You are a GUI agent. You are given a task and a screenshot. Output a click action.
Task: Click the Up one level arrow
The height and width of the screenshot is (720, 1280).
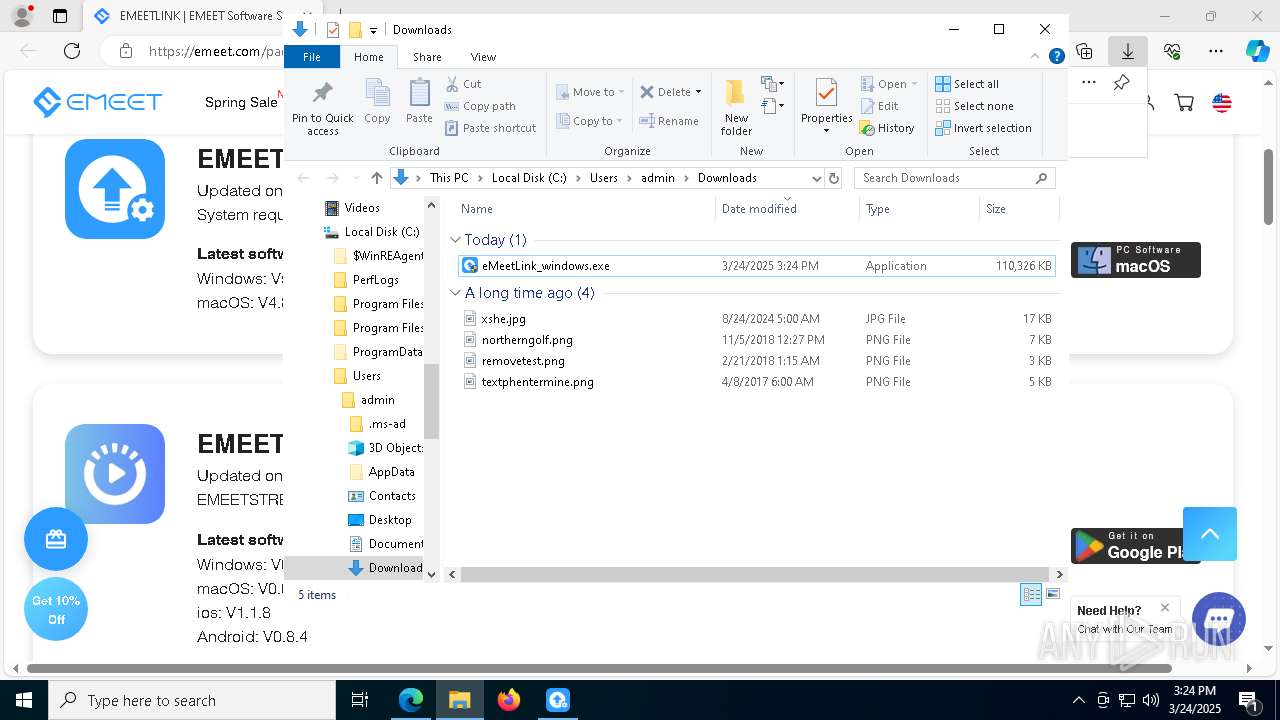(376, 178)
